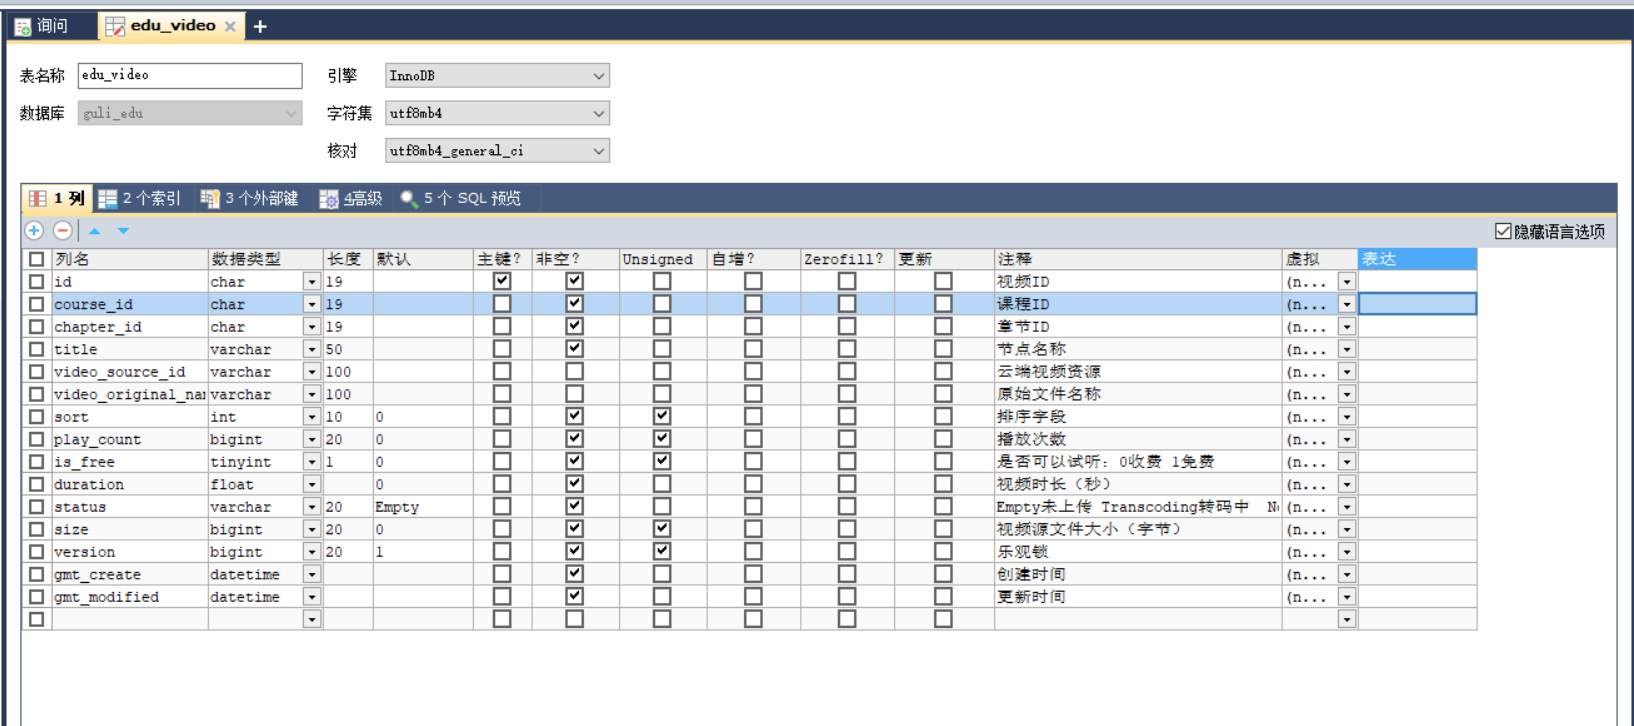Open the 核对 utf8mb4_general_ci dropdown
The image size is (1634, 726).
497,151
